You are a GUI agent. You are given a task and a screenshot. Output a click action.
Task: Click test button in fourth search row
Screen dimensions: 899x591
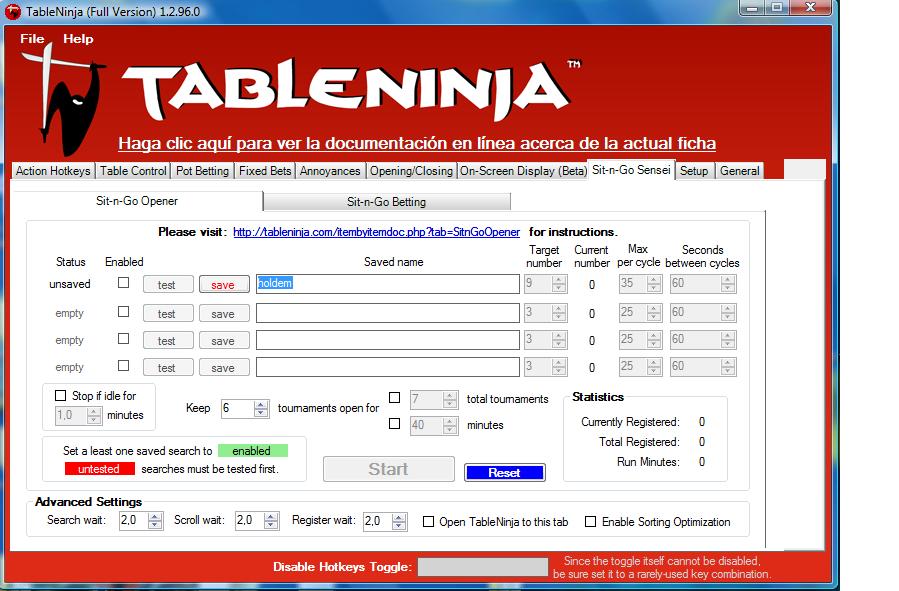167,367
